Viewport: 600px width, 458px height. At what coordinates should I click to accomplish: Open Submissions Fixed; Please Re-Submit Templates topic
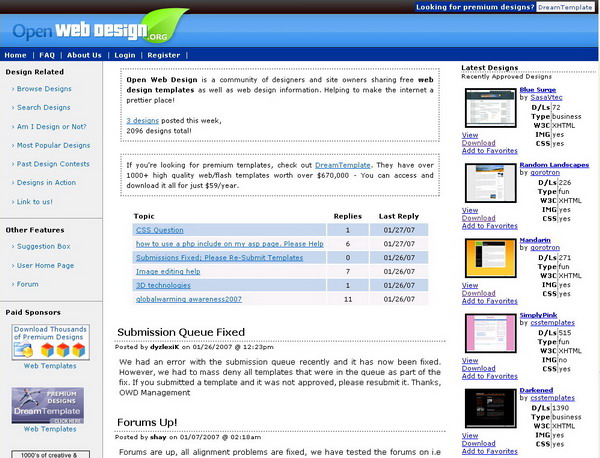(219, 258)
